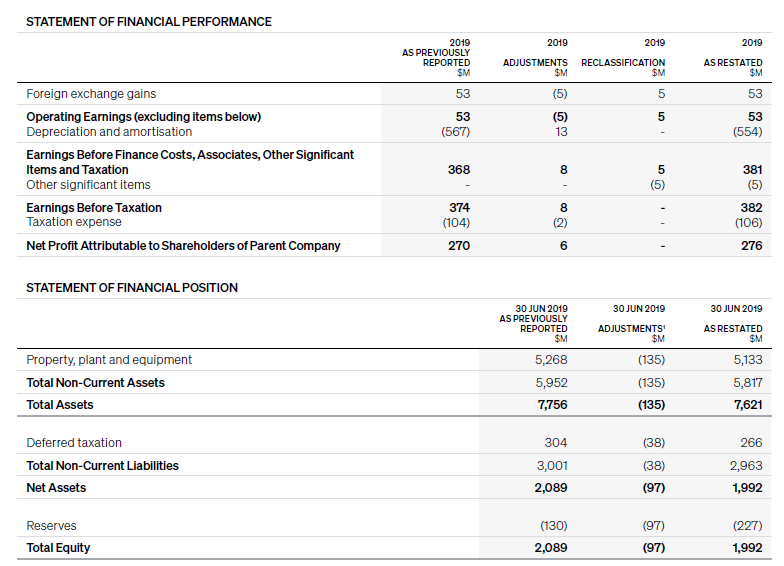Click the Reclassification column header
This screenshot has width=784, height=566.
pos(622,62)
